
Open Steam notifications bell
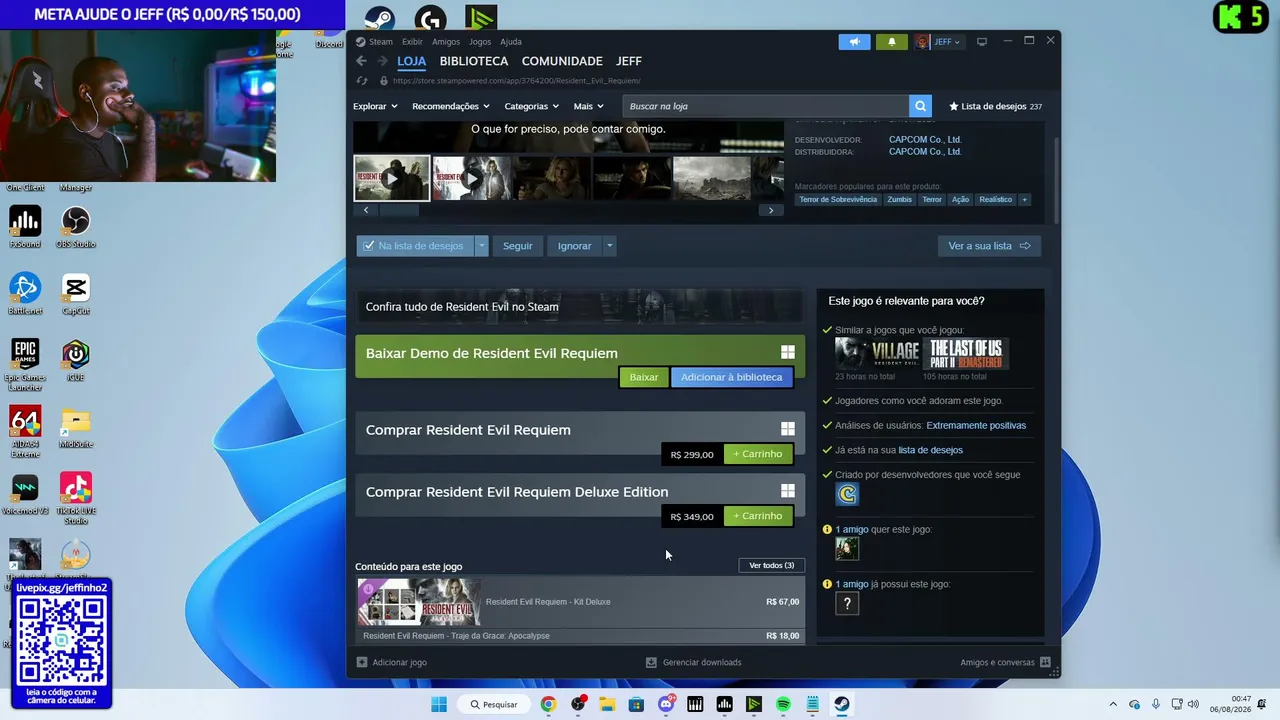(x=891, y=42)
